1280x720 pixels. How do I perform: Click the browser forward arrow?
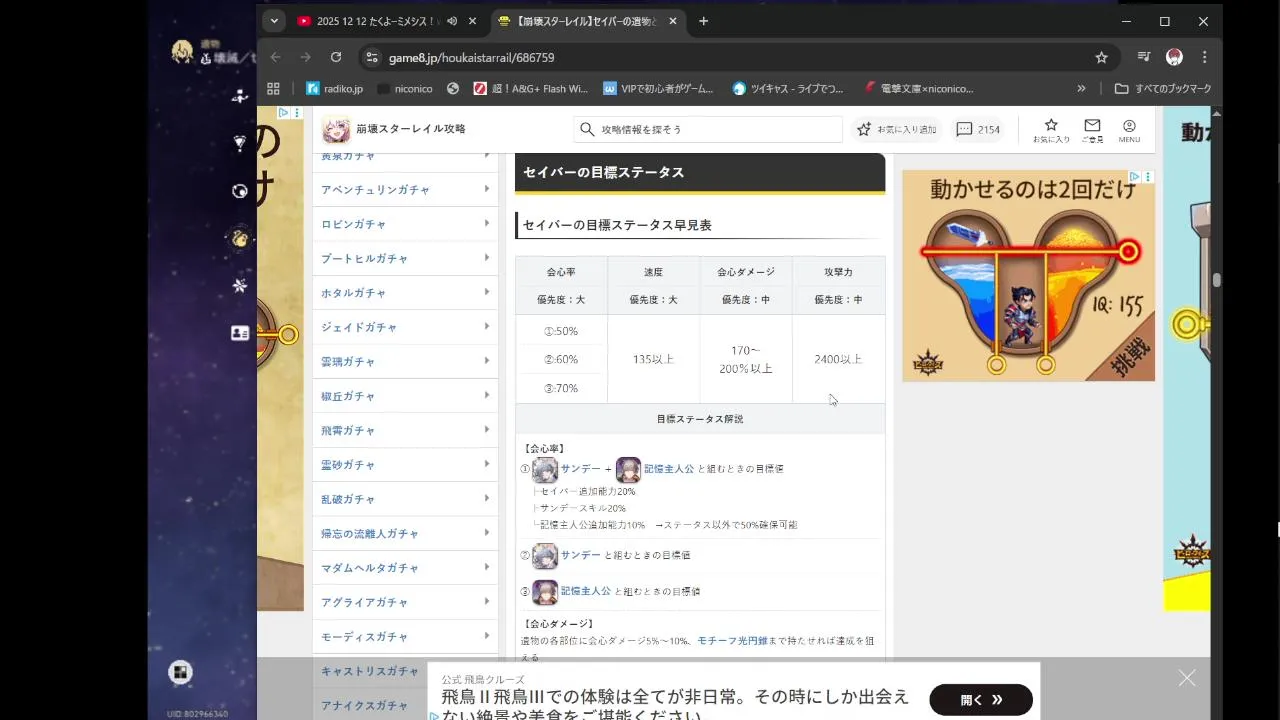[305, 57]
